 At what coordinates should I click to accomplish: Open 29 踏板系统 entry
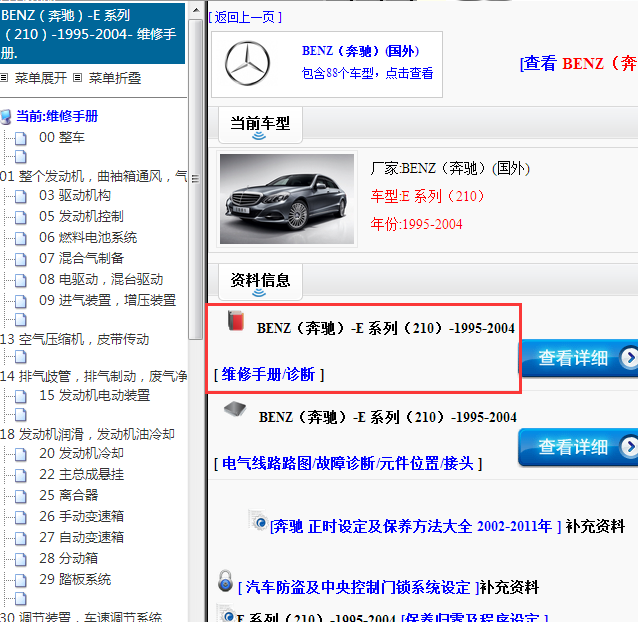click(75, 580)
